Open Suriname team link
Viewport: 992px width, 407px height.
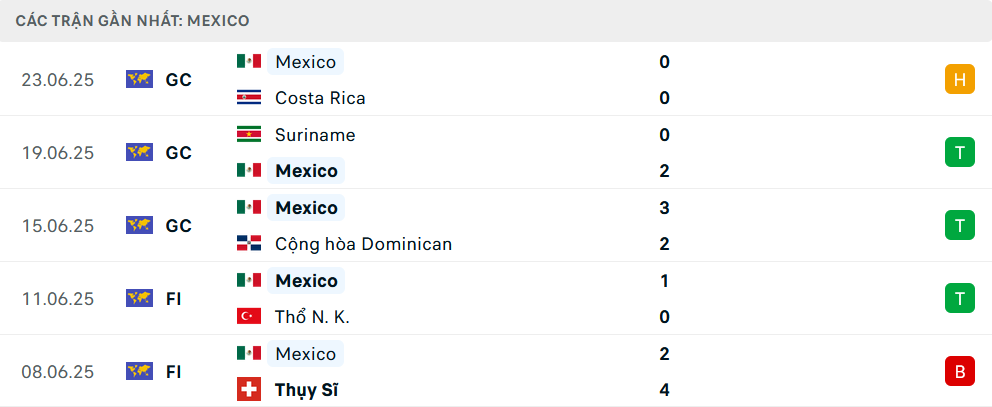[x=315, y=135]
